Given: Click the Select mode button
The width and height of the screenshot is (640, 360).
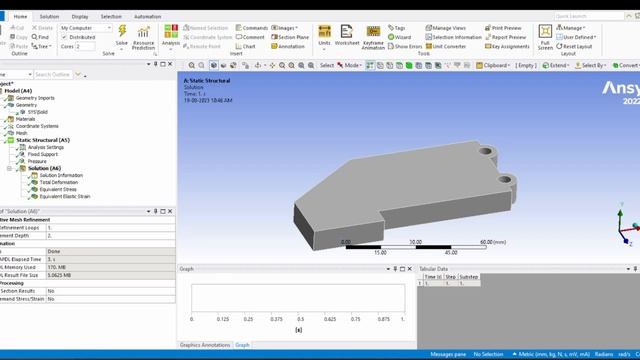Looking at the screenshot, I should pyautogui.click(x=327, y=65).
